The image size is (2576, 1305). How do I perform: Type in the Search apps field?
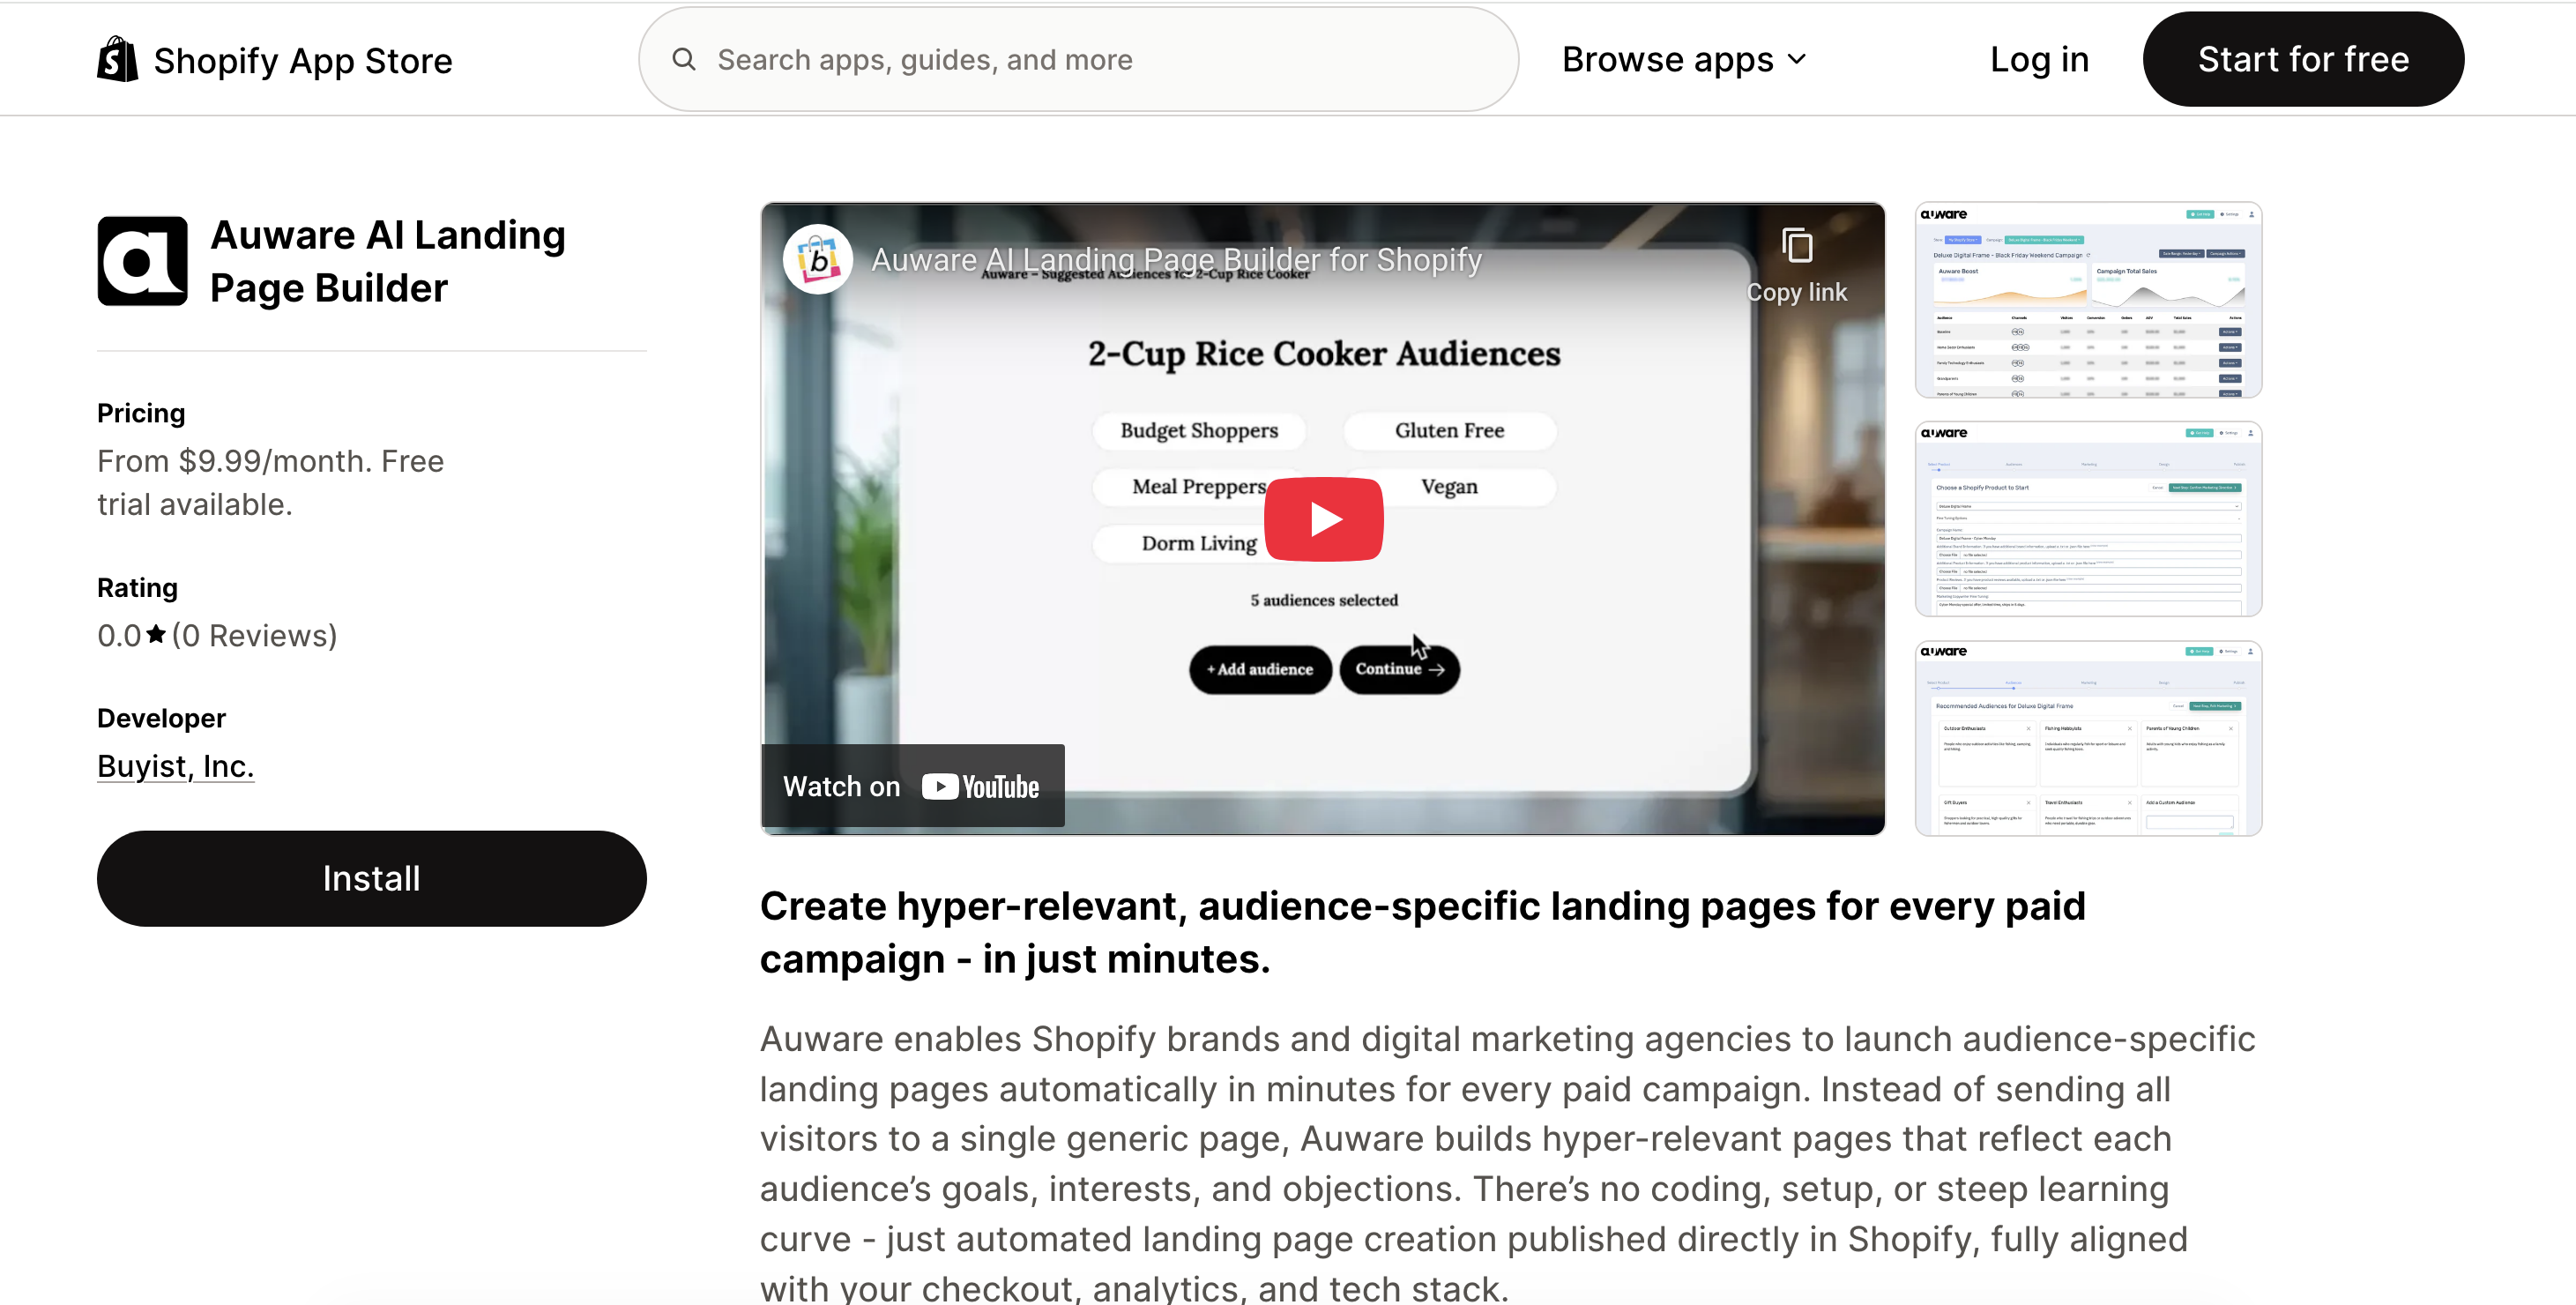click(1100, 59)
